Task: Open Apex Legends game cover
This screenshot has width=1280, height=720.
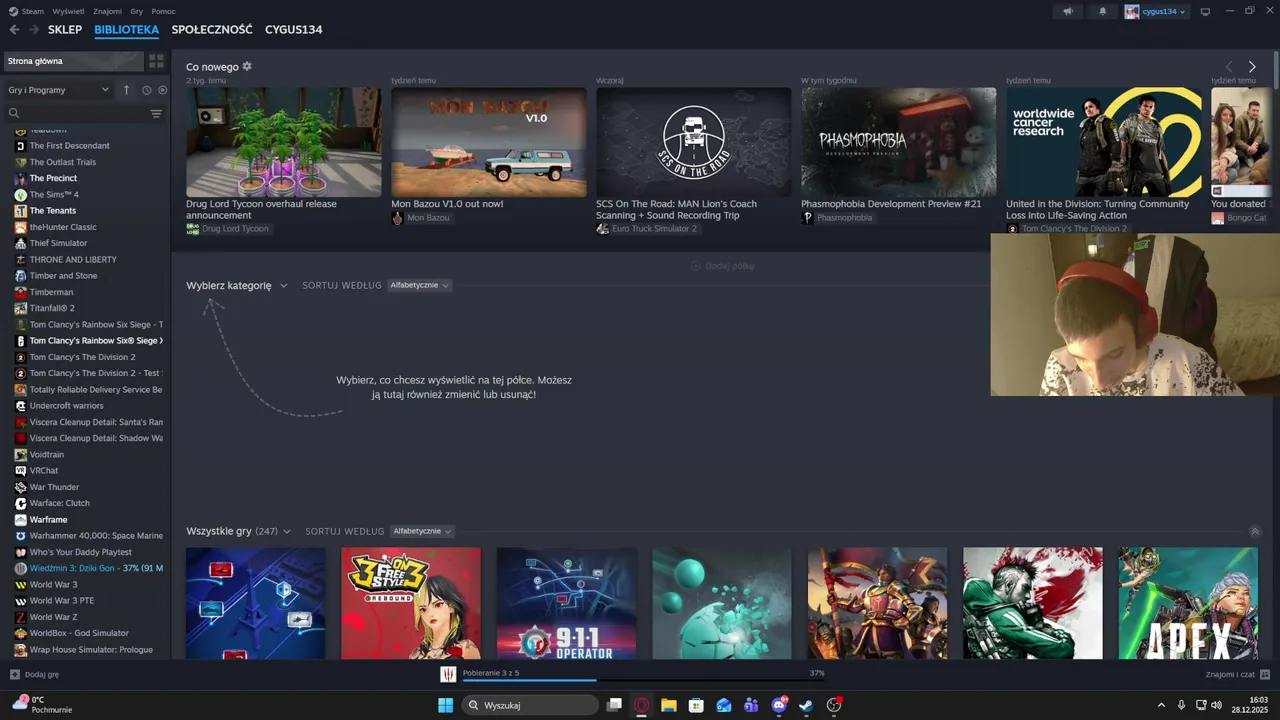Action: point(1188,603)
